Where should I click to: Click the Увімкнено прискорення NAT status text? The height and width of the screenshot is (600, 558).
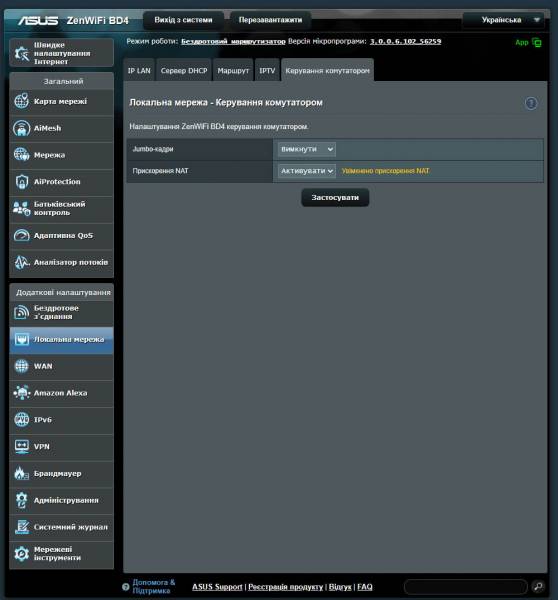[x=385, y=171]
